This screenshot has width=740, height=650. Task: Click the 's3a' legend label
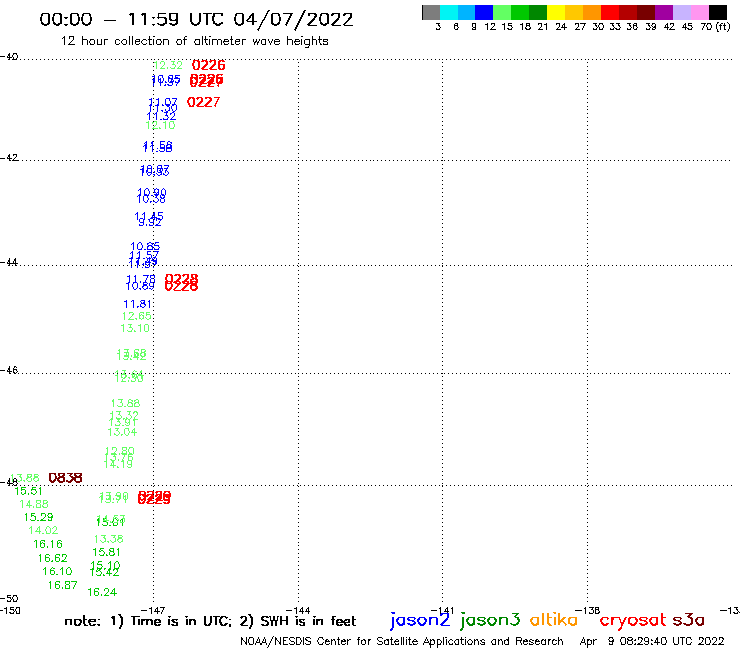pyautogui.click(x=688, y=620)
